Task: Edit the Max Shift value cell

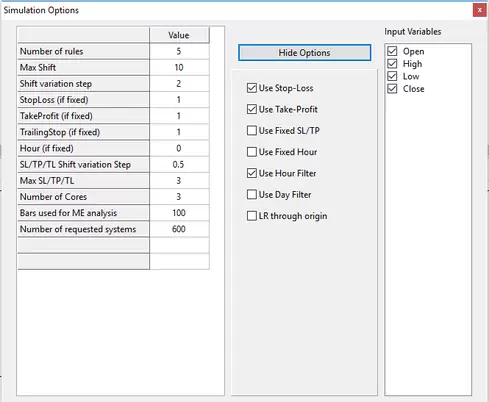Action: 179,67
